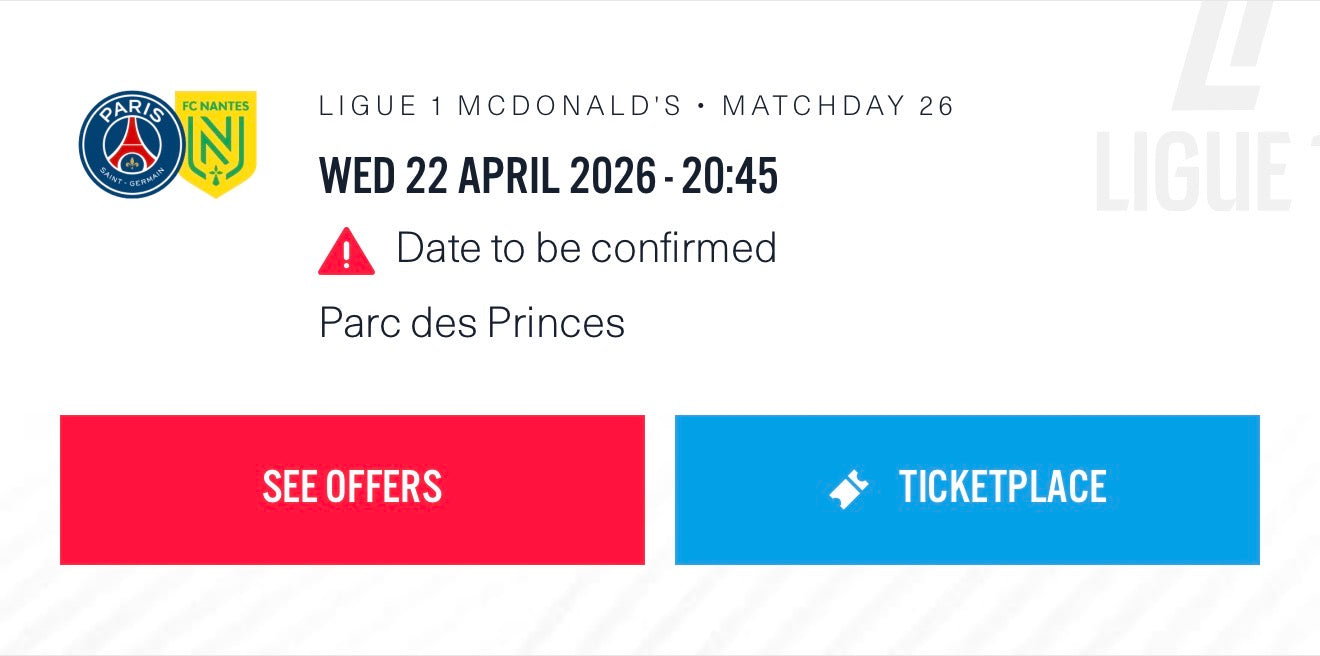This screenshot has height=656, width=1320.
Task: Click the FC Nantes yellow crest
Action: click(x=216, y=145)
